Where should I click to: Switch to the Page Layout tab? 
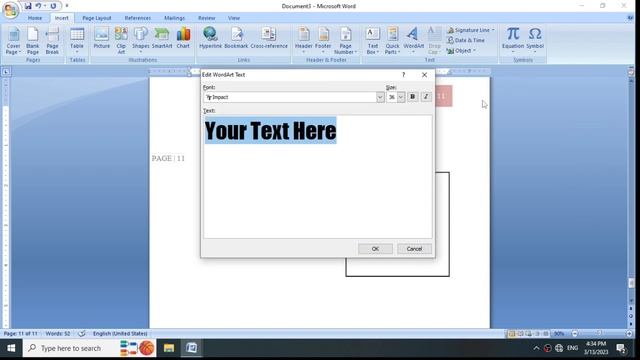(97, 18)
